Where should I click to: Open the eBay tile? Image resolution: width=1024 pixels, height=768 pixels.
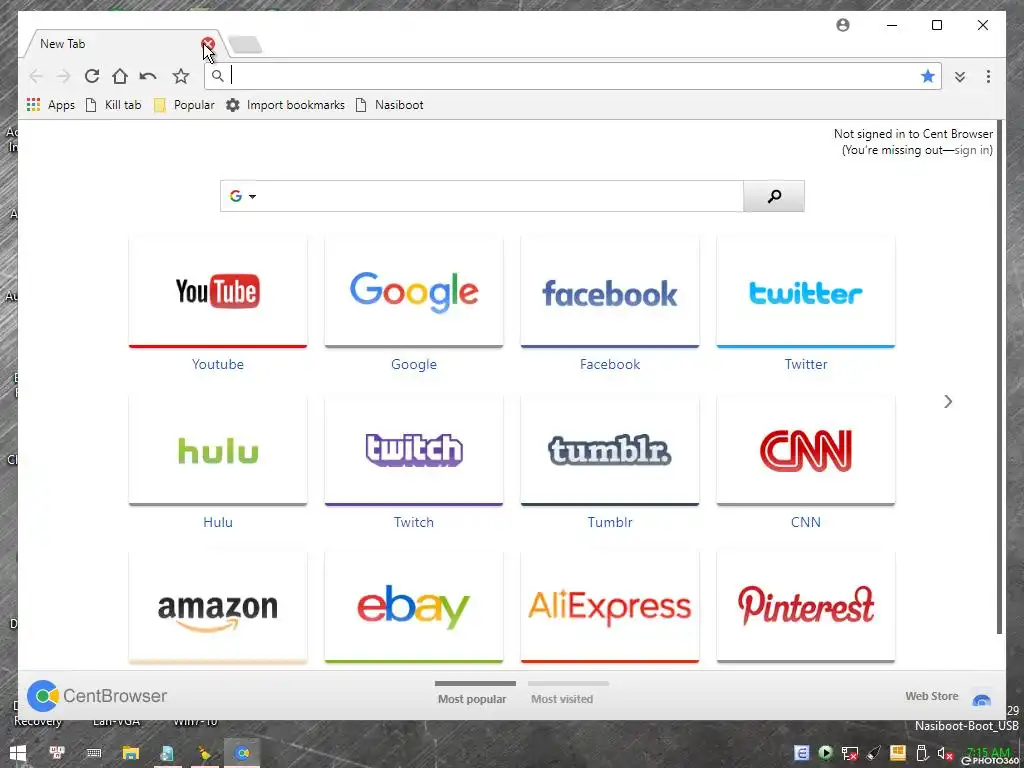tap(414, 607)
